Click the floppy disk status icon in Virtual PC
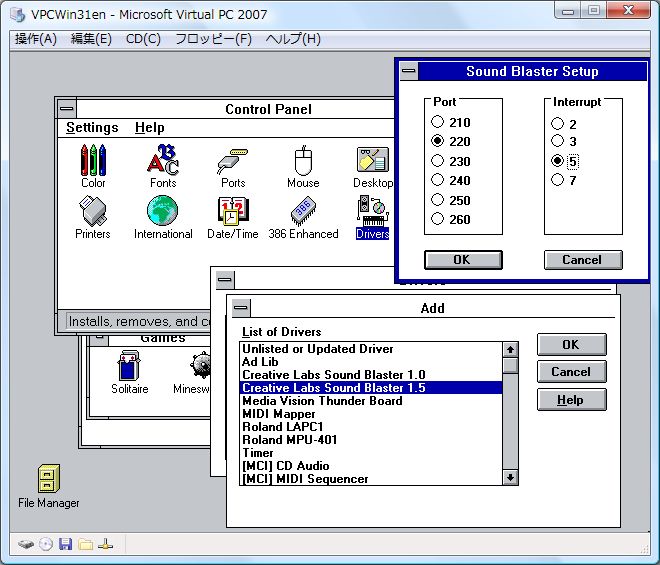 coord(65,544)
